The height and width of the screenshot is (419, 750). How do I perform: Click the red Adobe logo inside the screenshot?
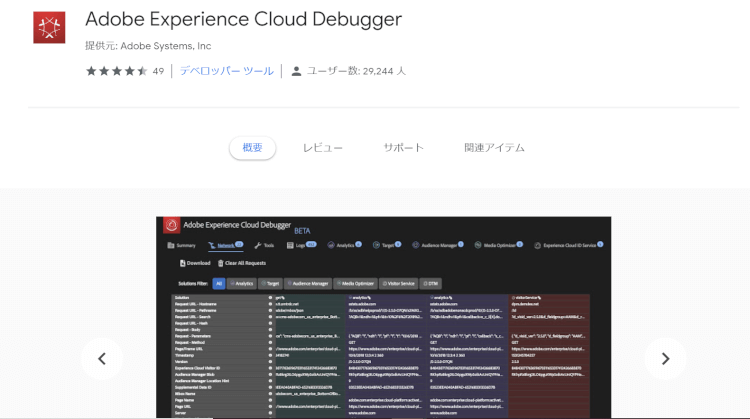170,225
